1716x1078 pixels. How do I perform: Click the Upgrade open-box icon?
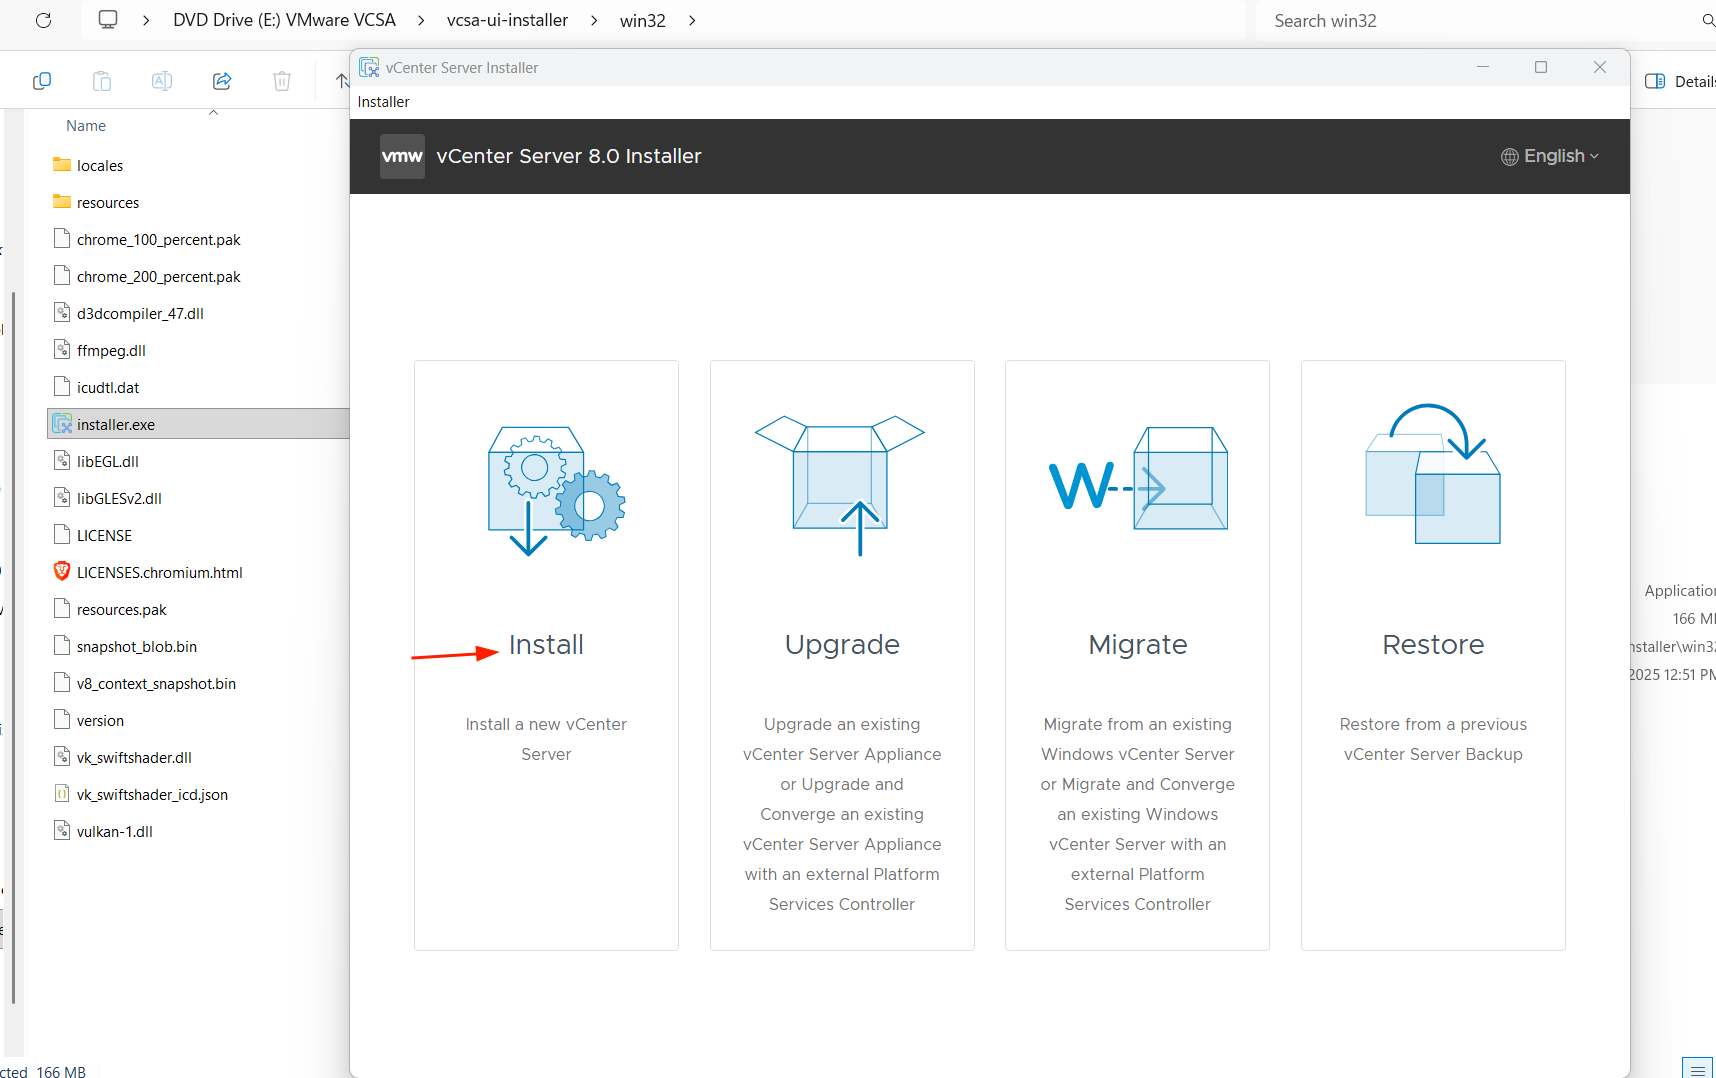coord(840,486)
